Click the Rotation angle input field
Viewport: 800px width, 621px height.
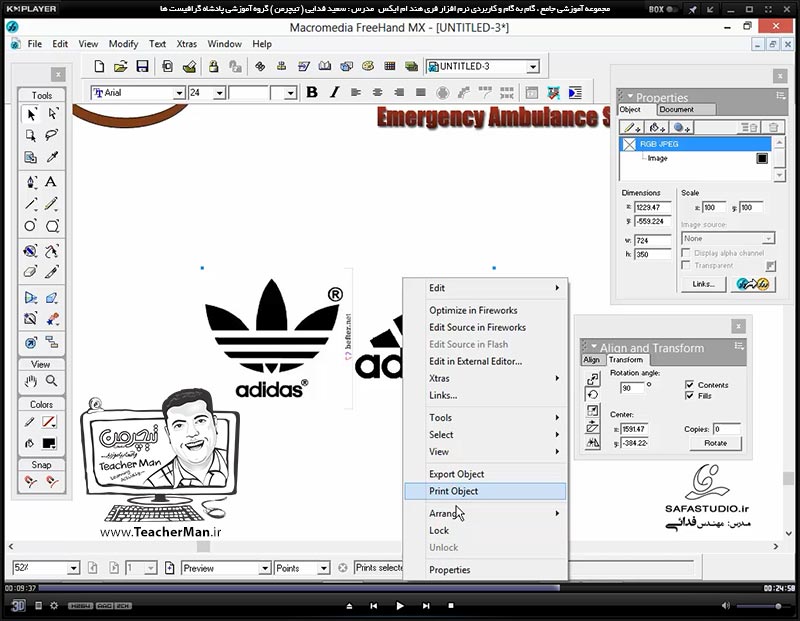pyautogui.click(x=633, y=388)
